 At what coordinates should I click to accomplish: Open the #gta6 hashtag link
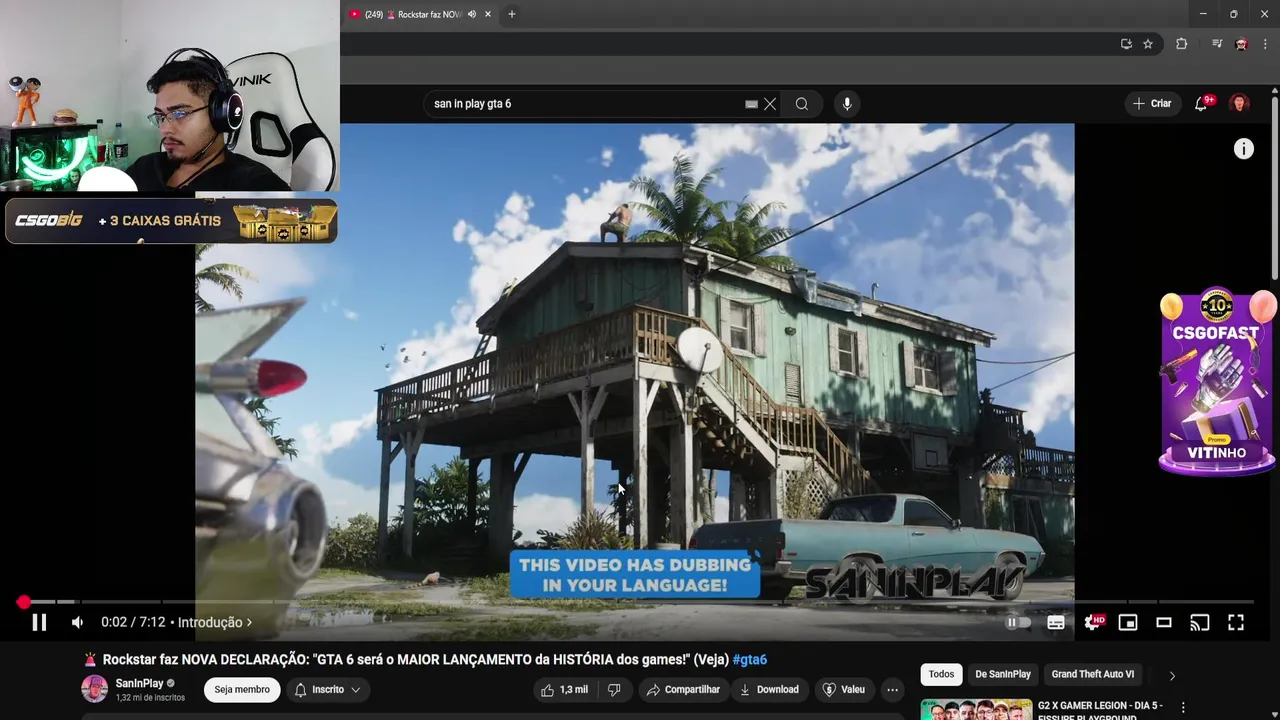(750, 660)
